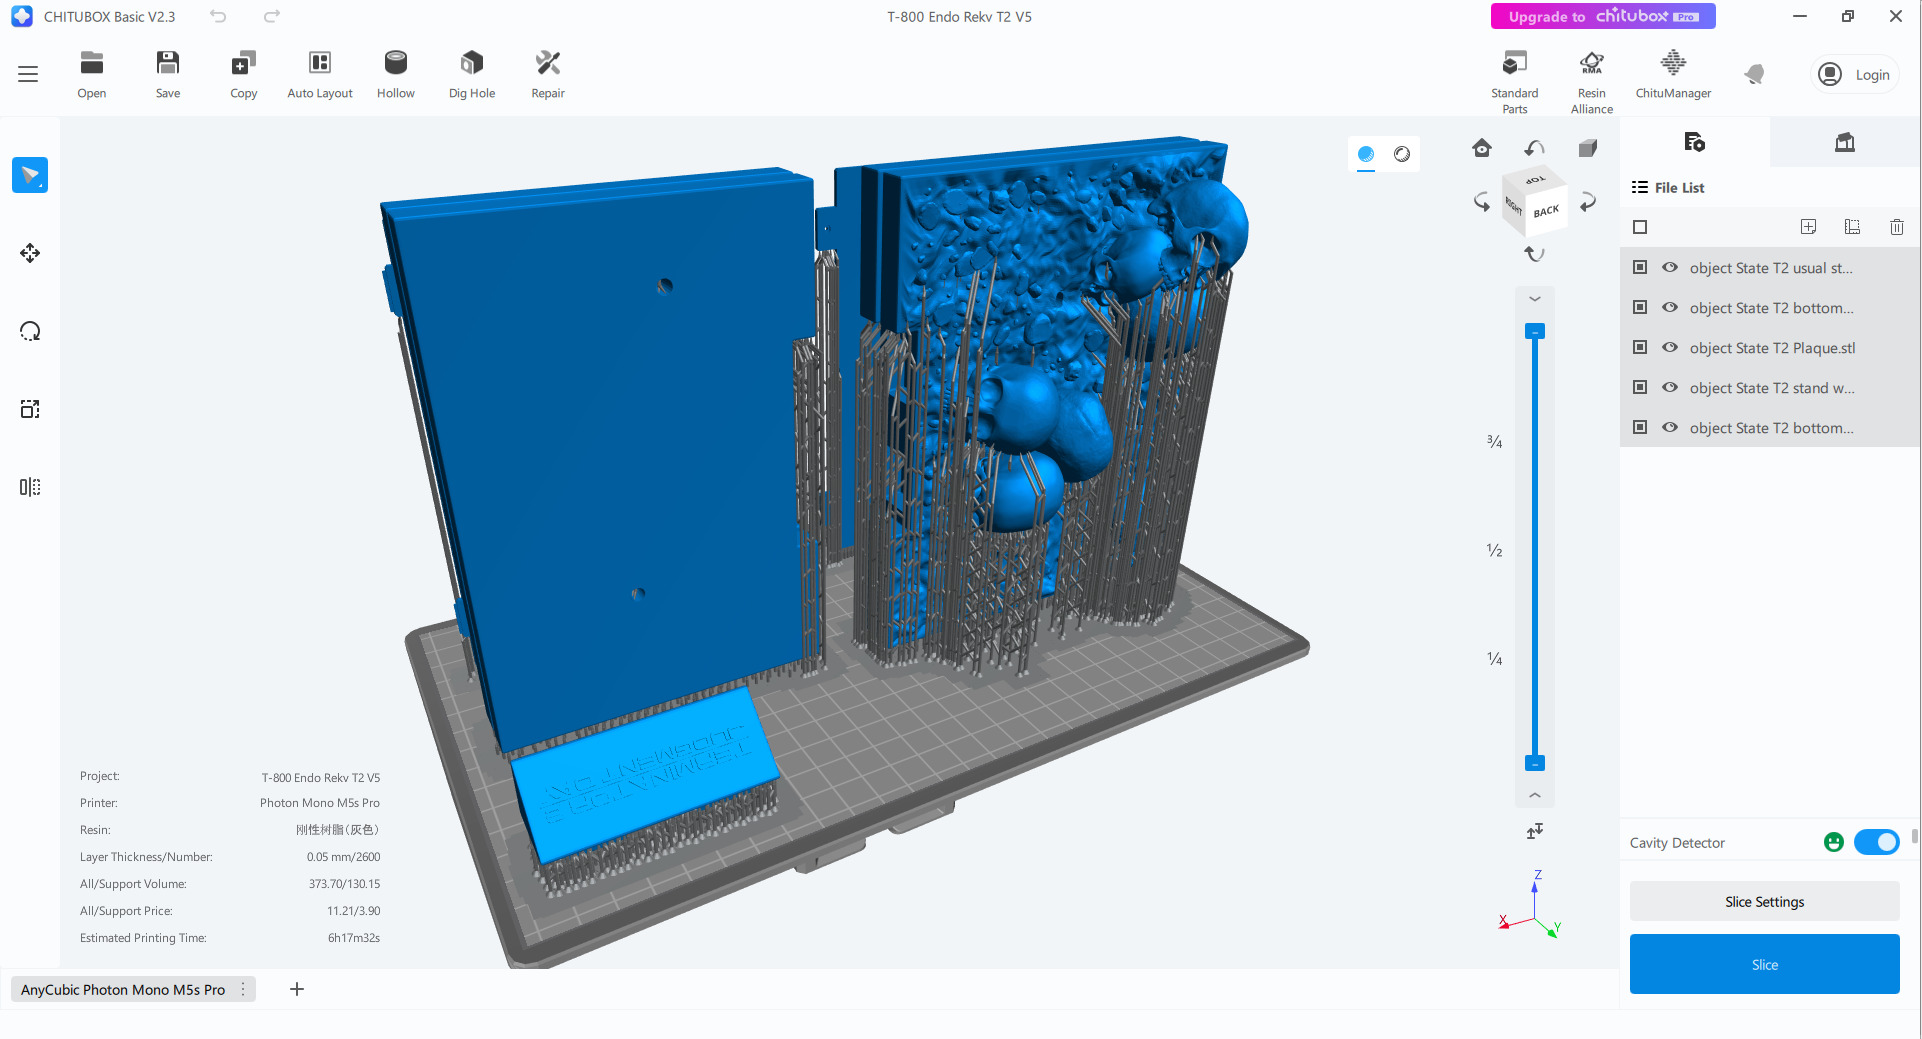Toggle checkbox for 'object State T2 usual st...'
This screenshot has height=1039, width=1922.
(1640, 267)
